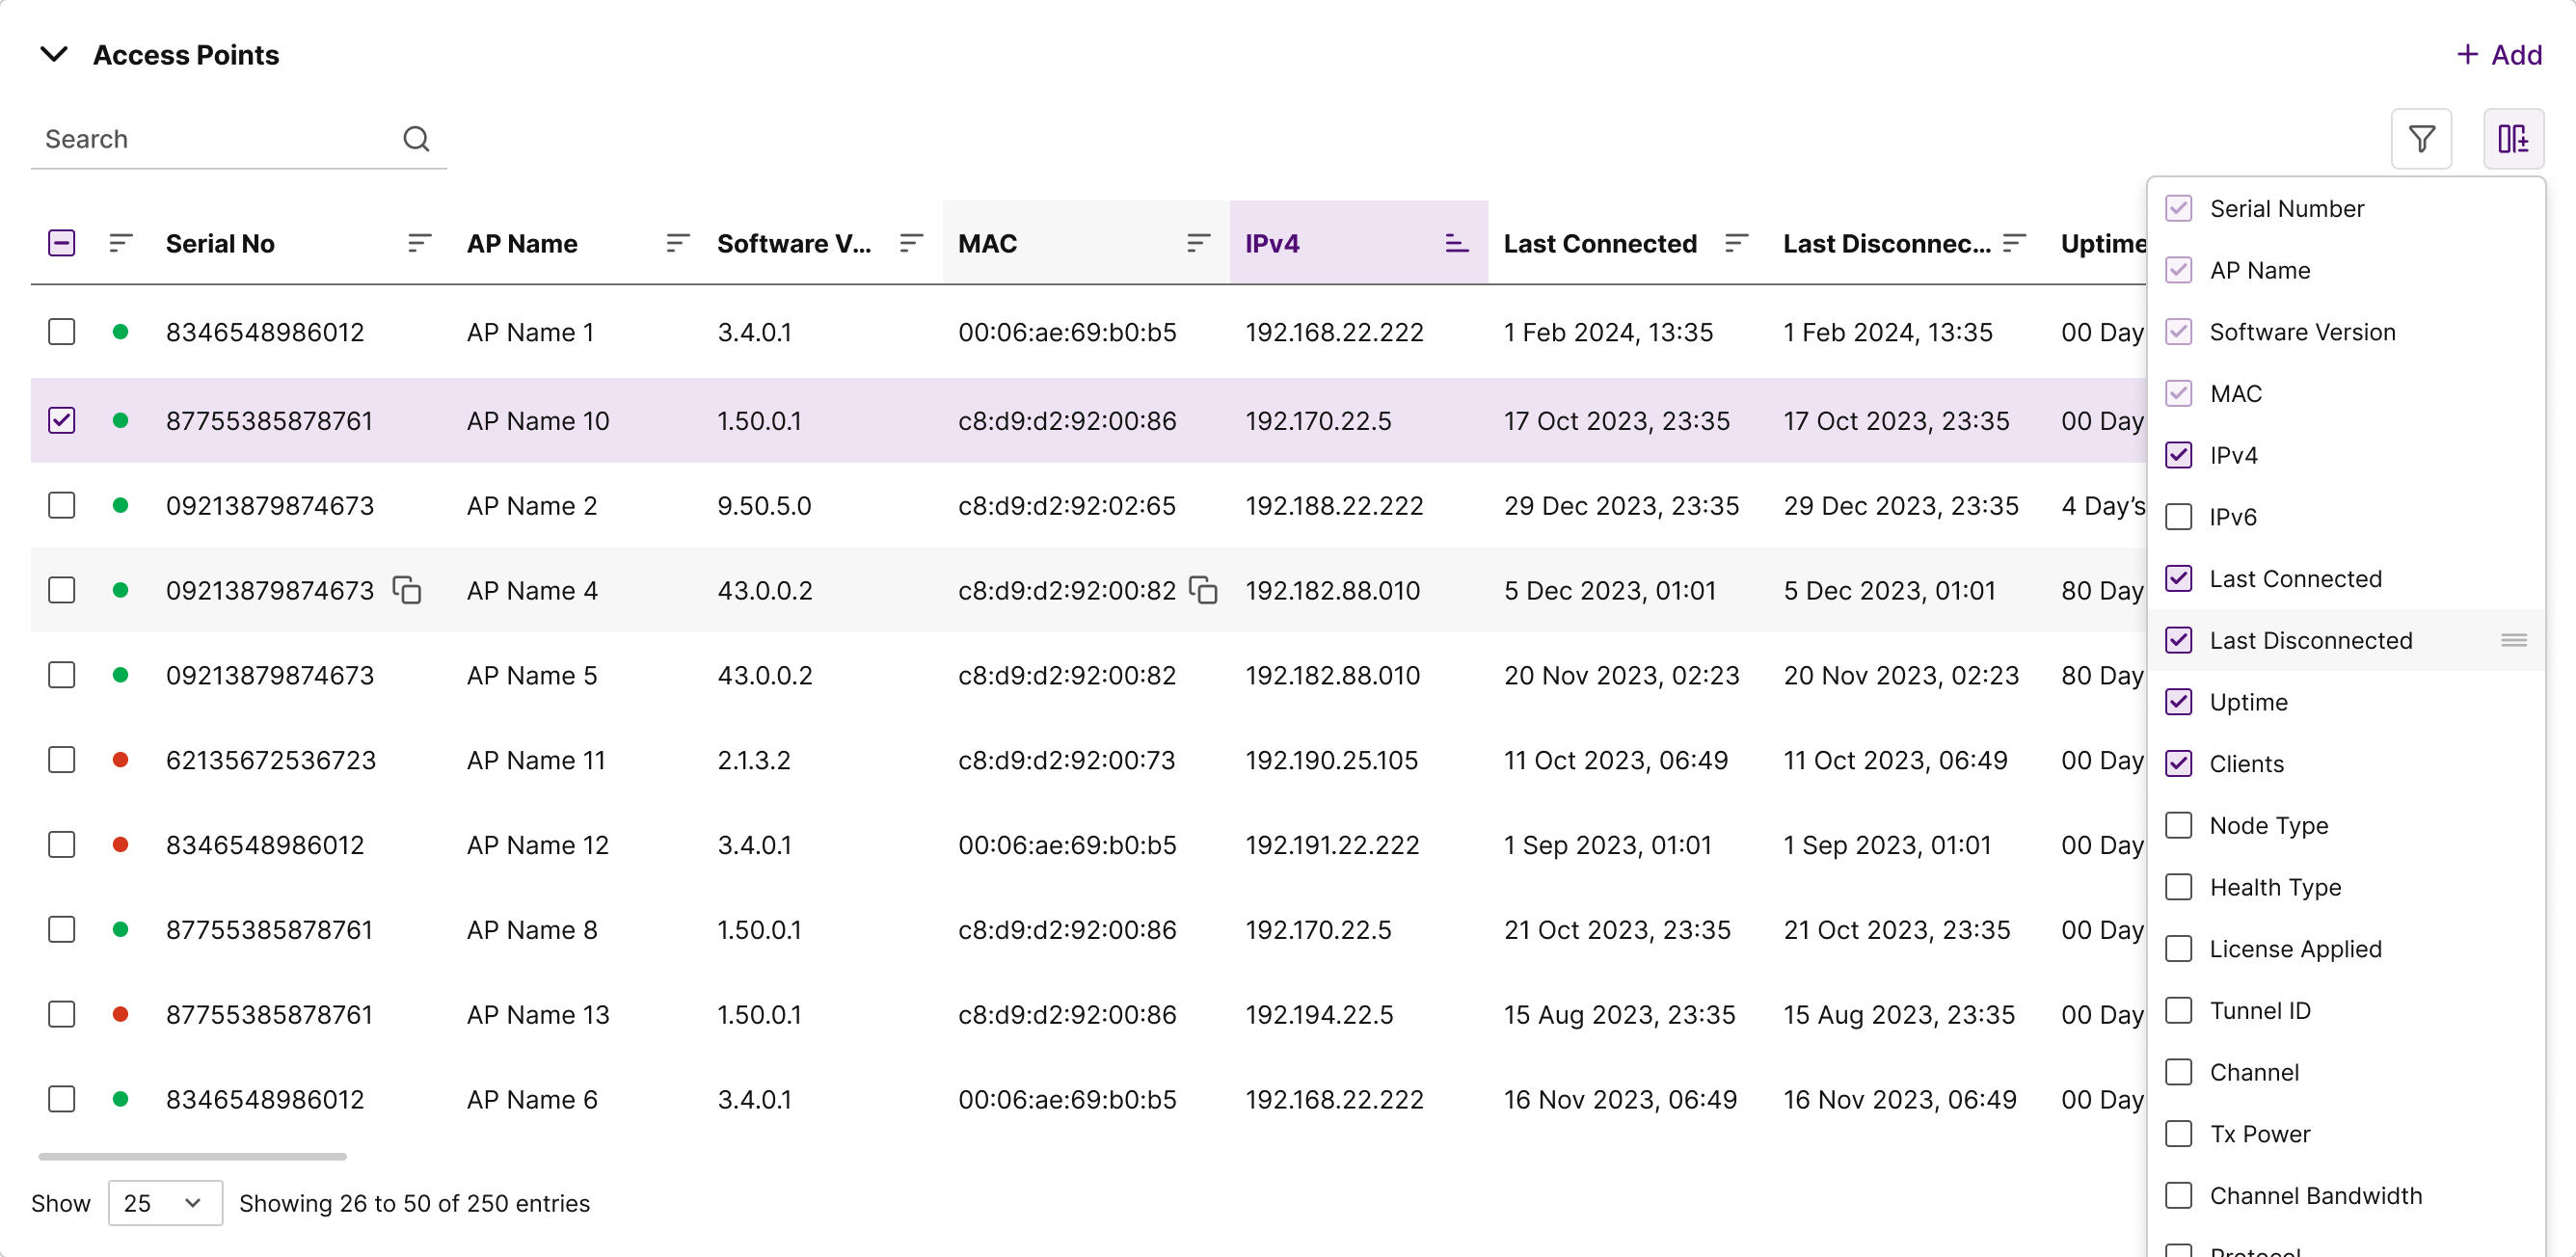Click the Add button
The height and width of the screenshot is (1257, 2576).
coord(2499,55)
